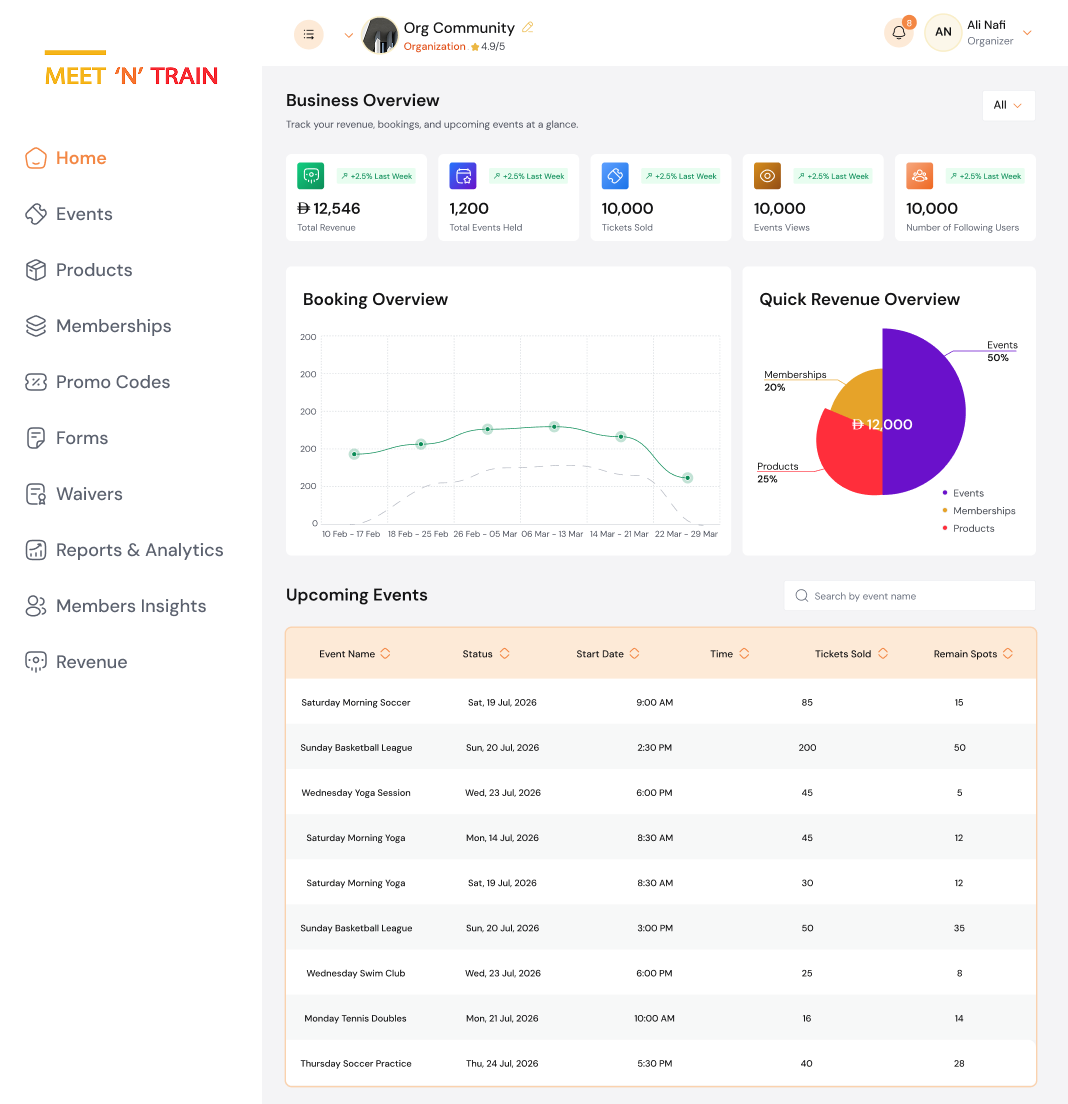The image size is (1068, 1104).
Task: Click the Events legend entry
Action: (963, 493)
